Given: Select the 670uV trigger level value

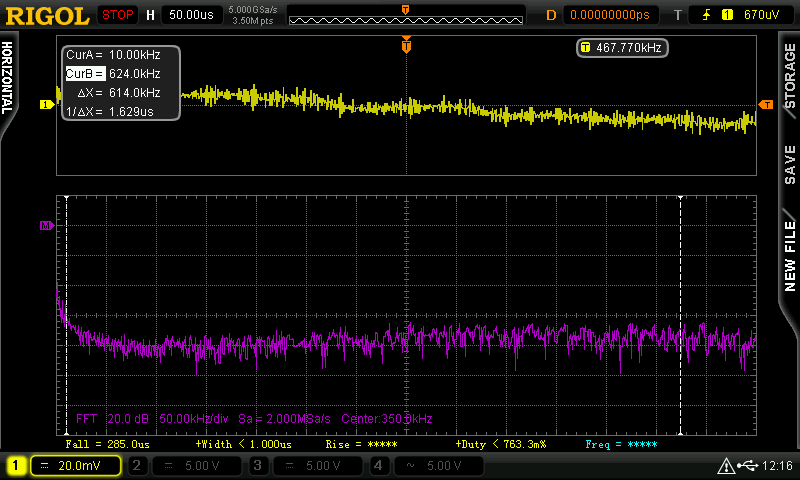Looking at the screenshot, I should (x=761, y=15).
